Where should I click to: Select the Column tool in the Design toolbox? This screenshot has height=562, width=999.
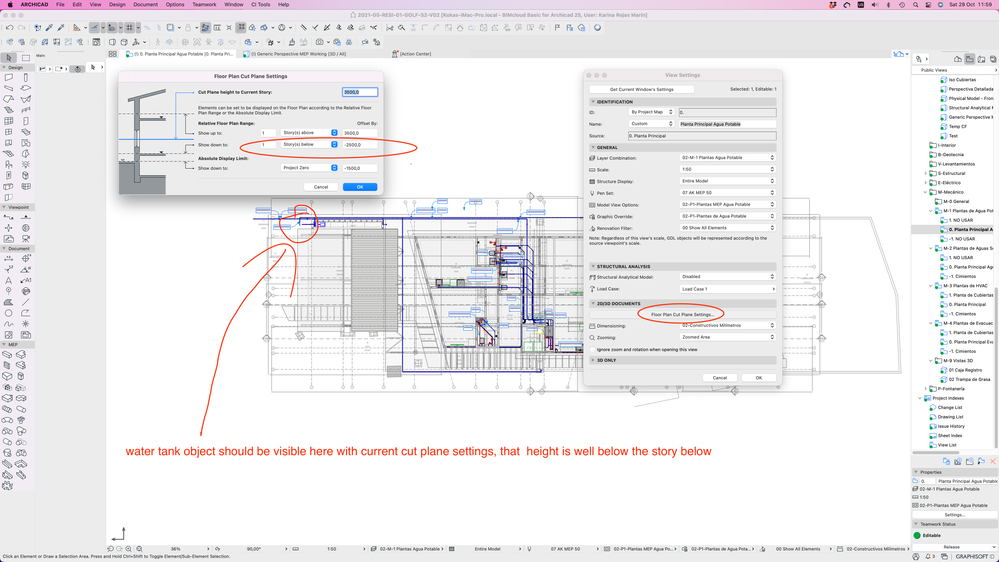(x=26, y=77)
